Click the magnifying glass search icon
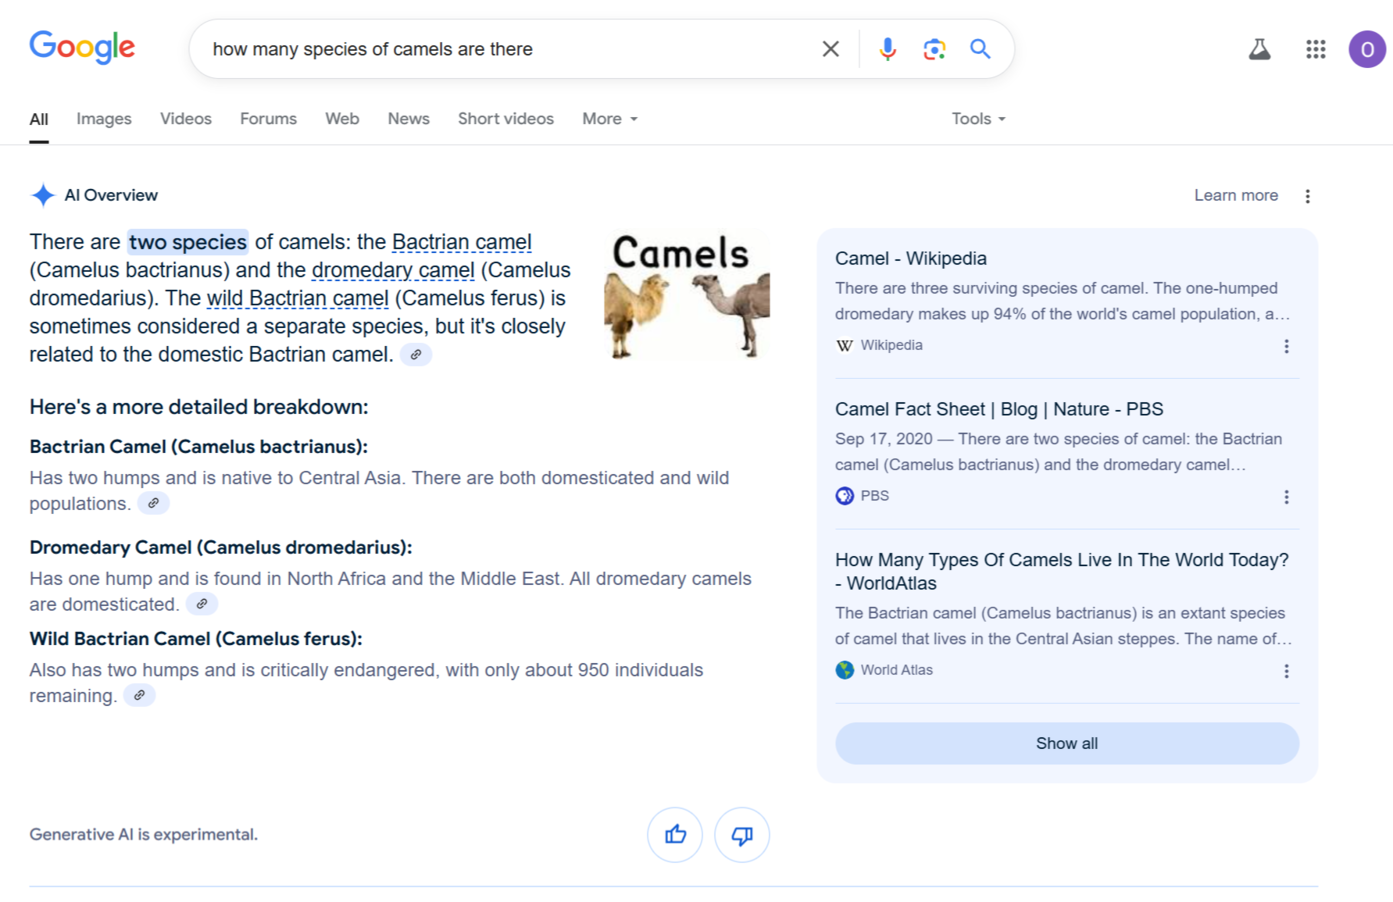This screenshot has height=902, width=1393. tap(980, 49)
